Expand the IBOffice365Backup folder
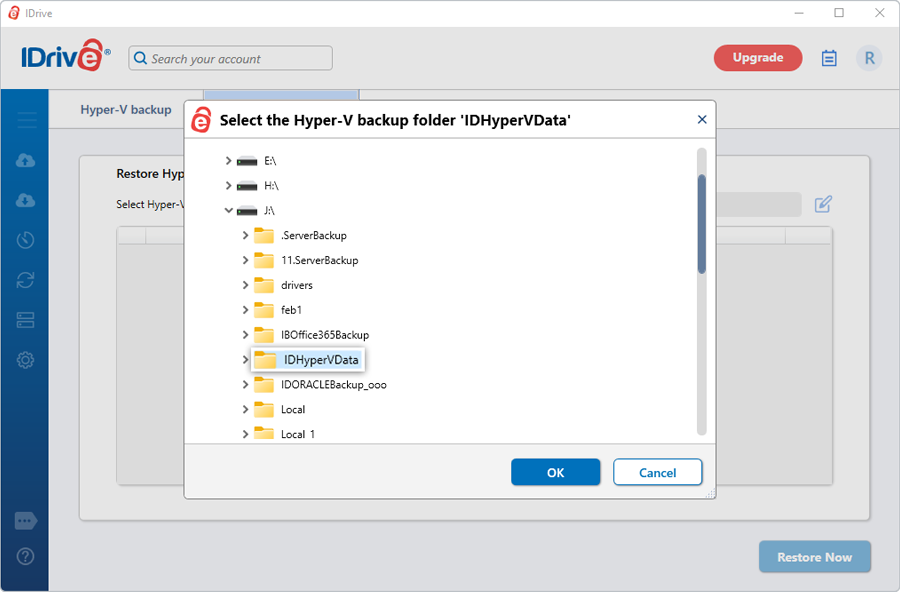Viewport: 900px width, 592px height. (x=245, y=335)
